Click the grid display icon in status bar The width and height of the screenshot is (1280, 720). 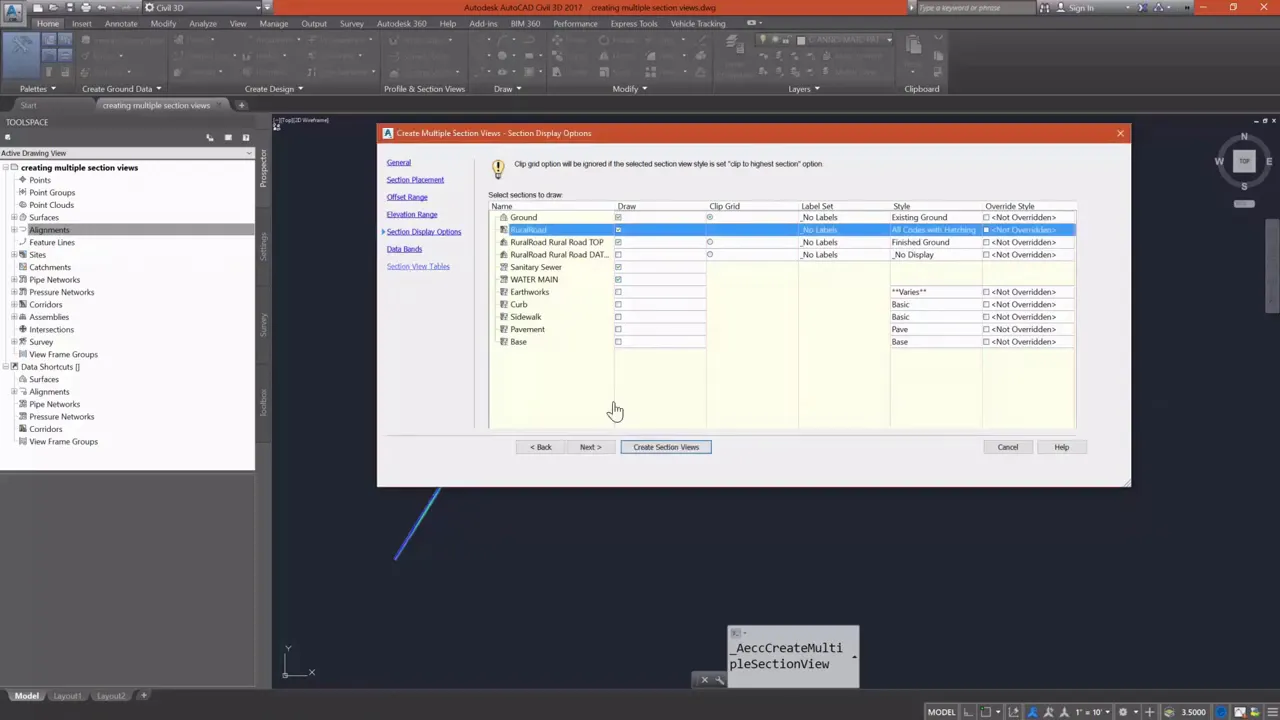(968, 712)
